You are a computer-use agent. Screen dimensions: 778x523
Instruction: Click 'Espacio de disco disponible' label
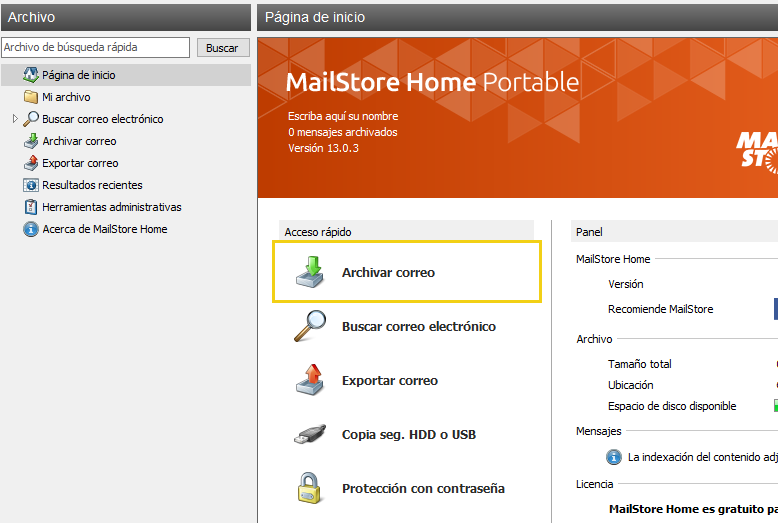[672, 406]
